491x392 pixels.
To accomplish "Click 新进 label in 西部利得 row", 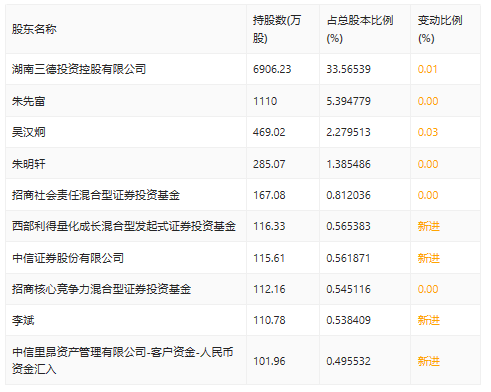I will point(429,226).
